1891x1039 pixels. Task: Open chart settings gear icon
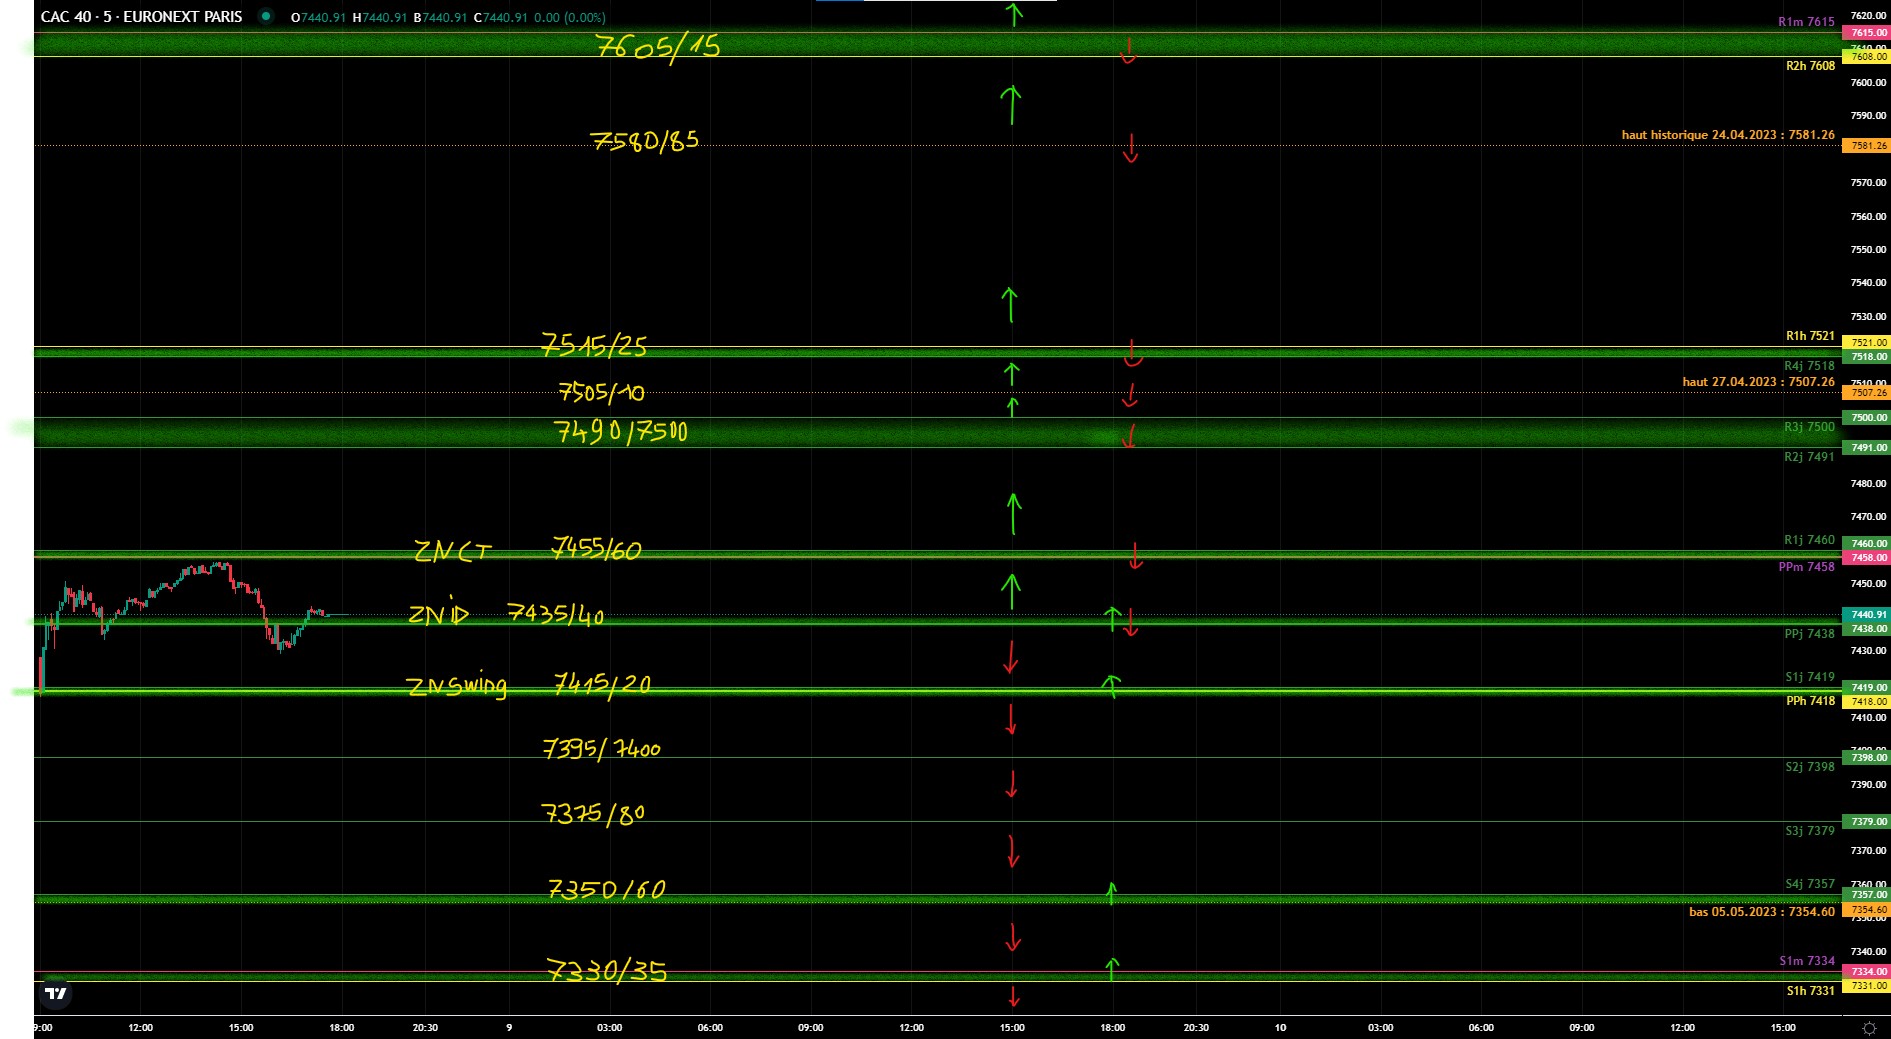(x=1868, y=1028)
